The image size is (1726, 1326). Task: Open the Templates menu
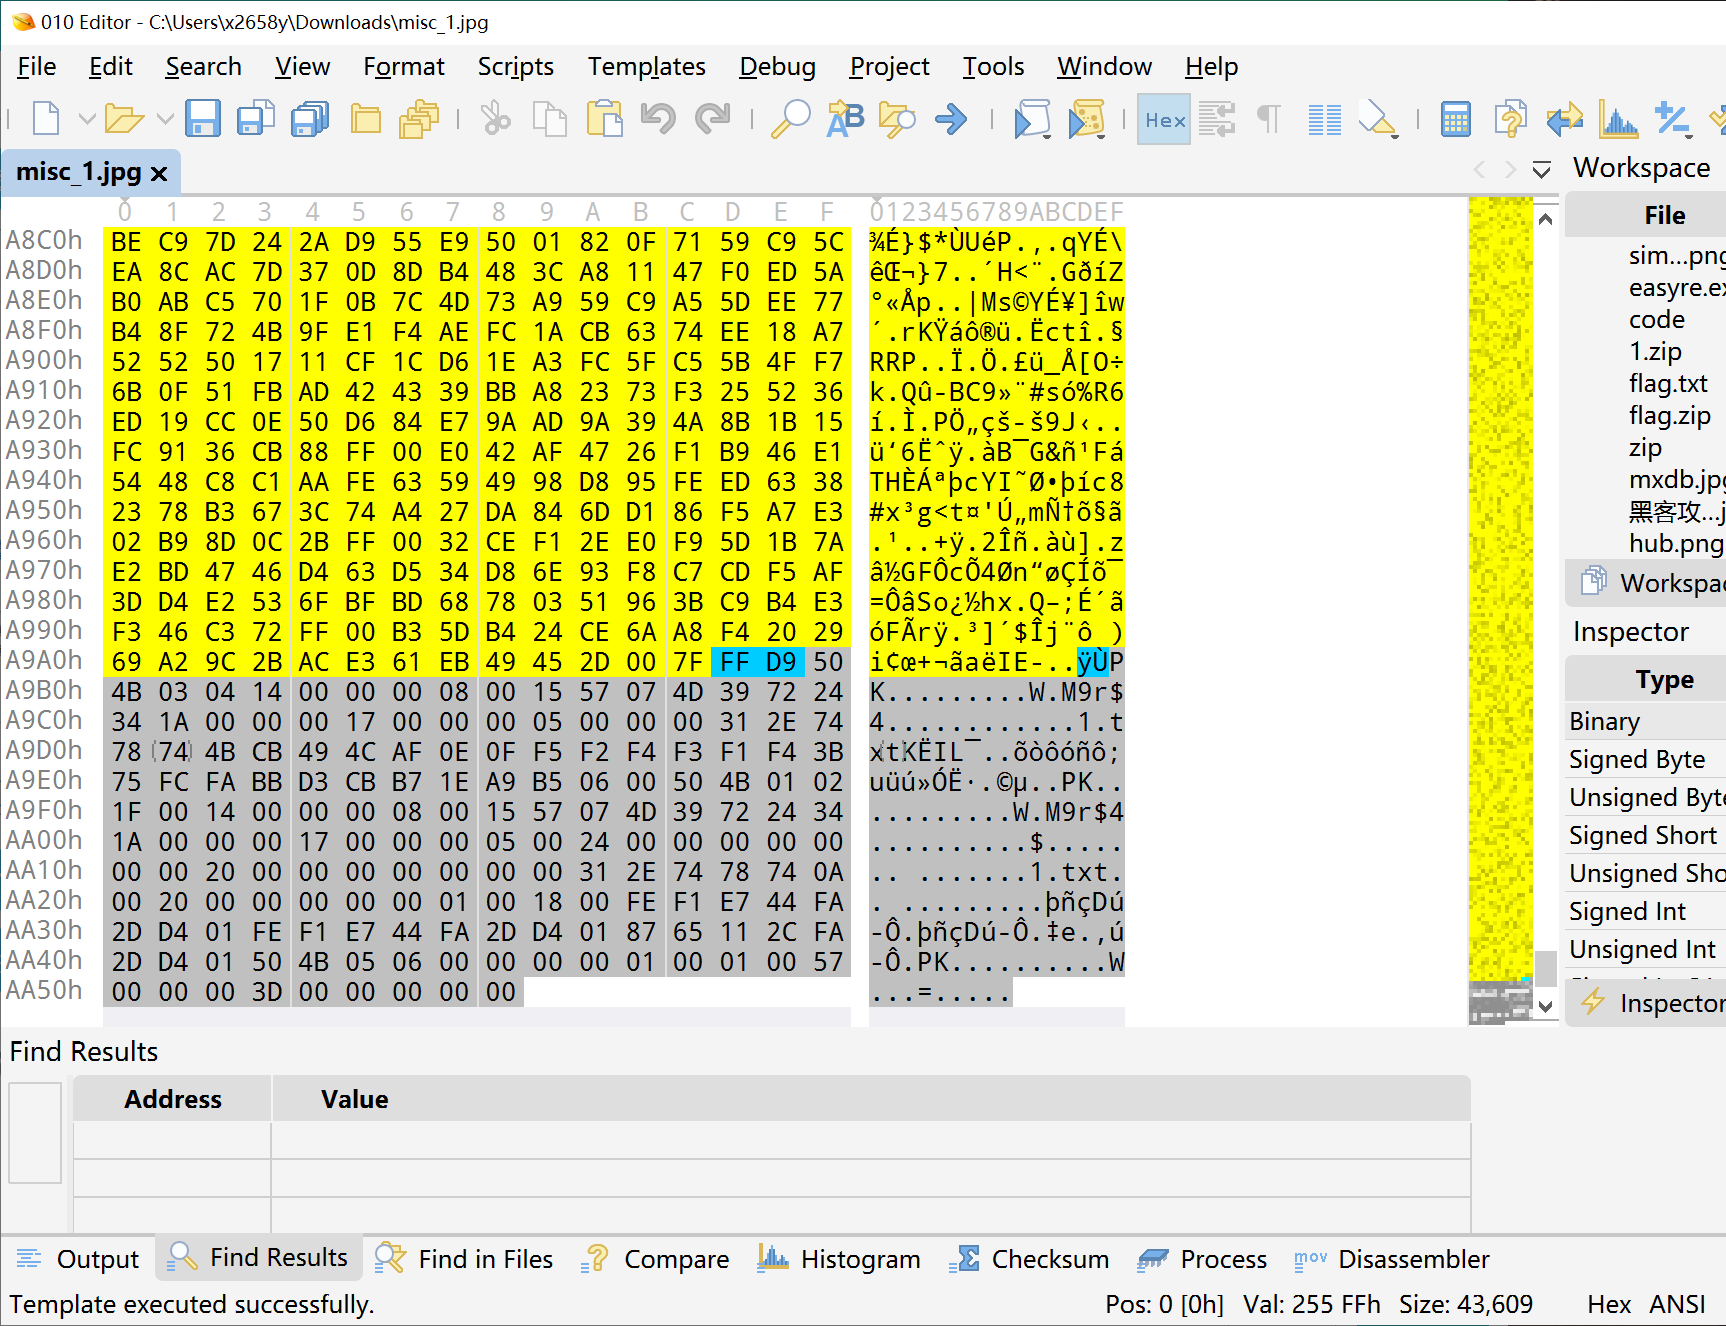(x=646, y=66)
